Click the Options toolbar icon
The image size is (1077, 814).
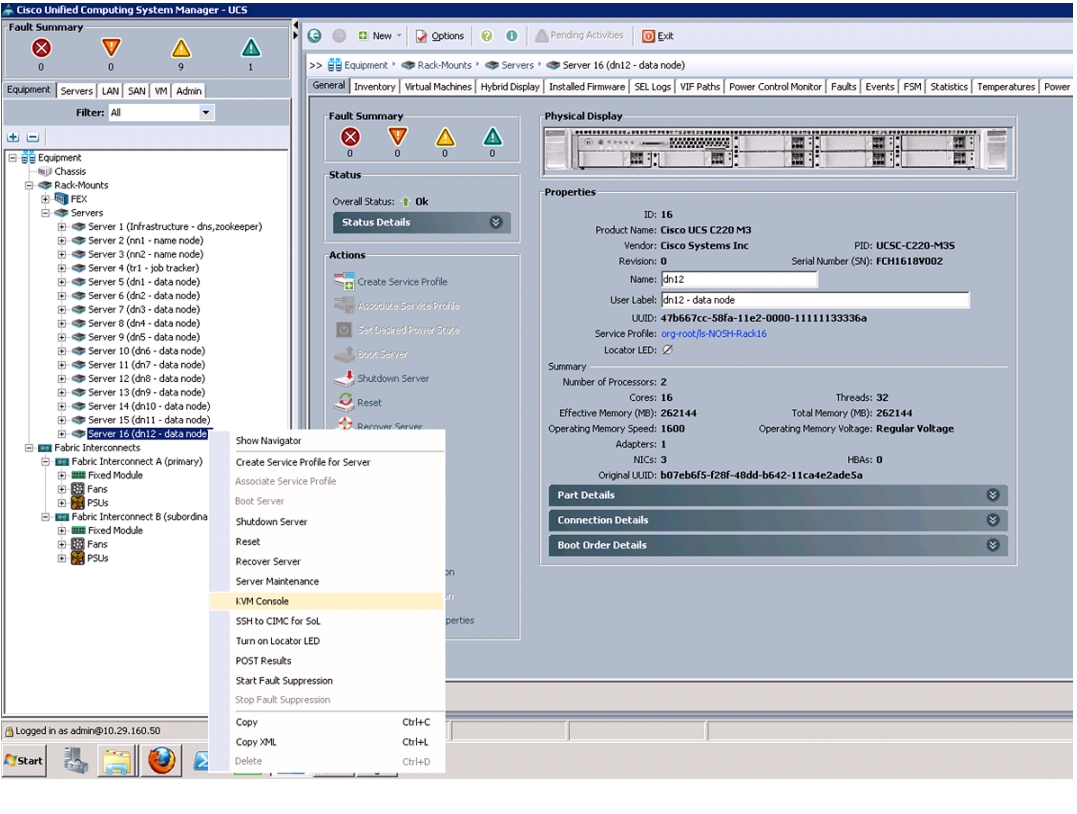[x=421, y=36]
